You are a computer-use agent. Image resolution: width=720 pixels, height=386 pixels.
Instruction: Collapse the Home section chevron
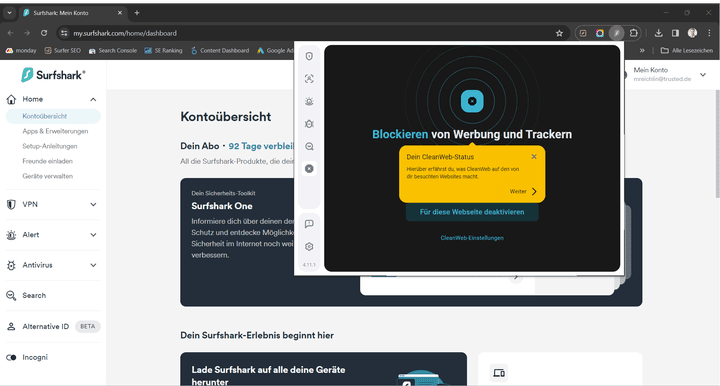(93, 99)
